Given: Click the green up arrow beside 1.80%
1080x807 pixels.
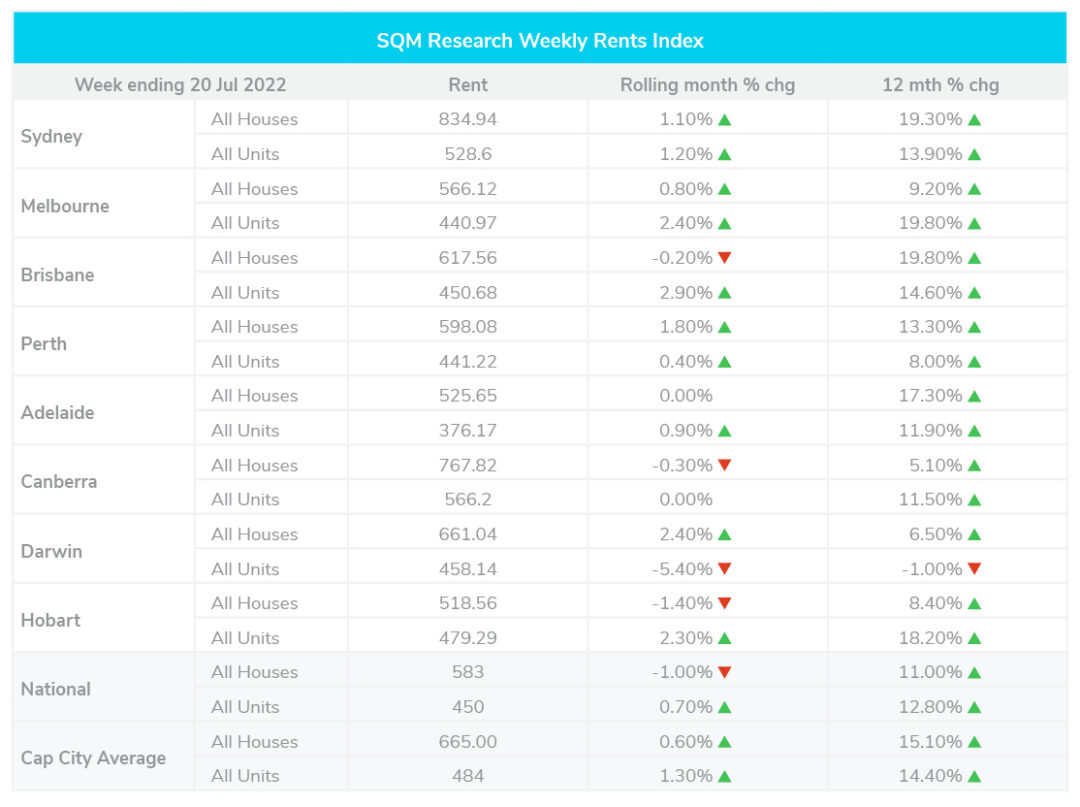Looking at the screenshot, I should point(724,327).
